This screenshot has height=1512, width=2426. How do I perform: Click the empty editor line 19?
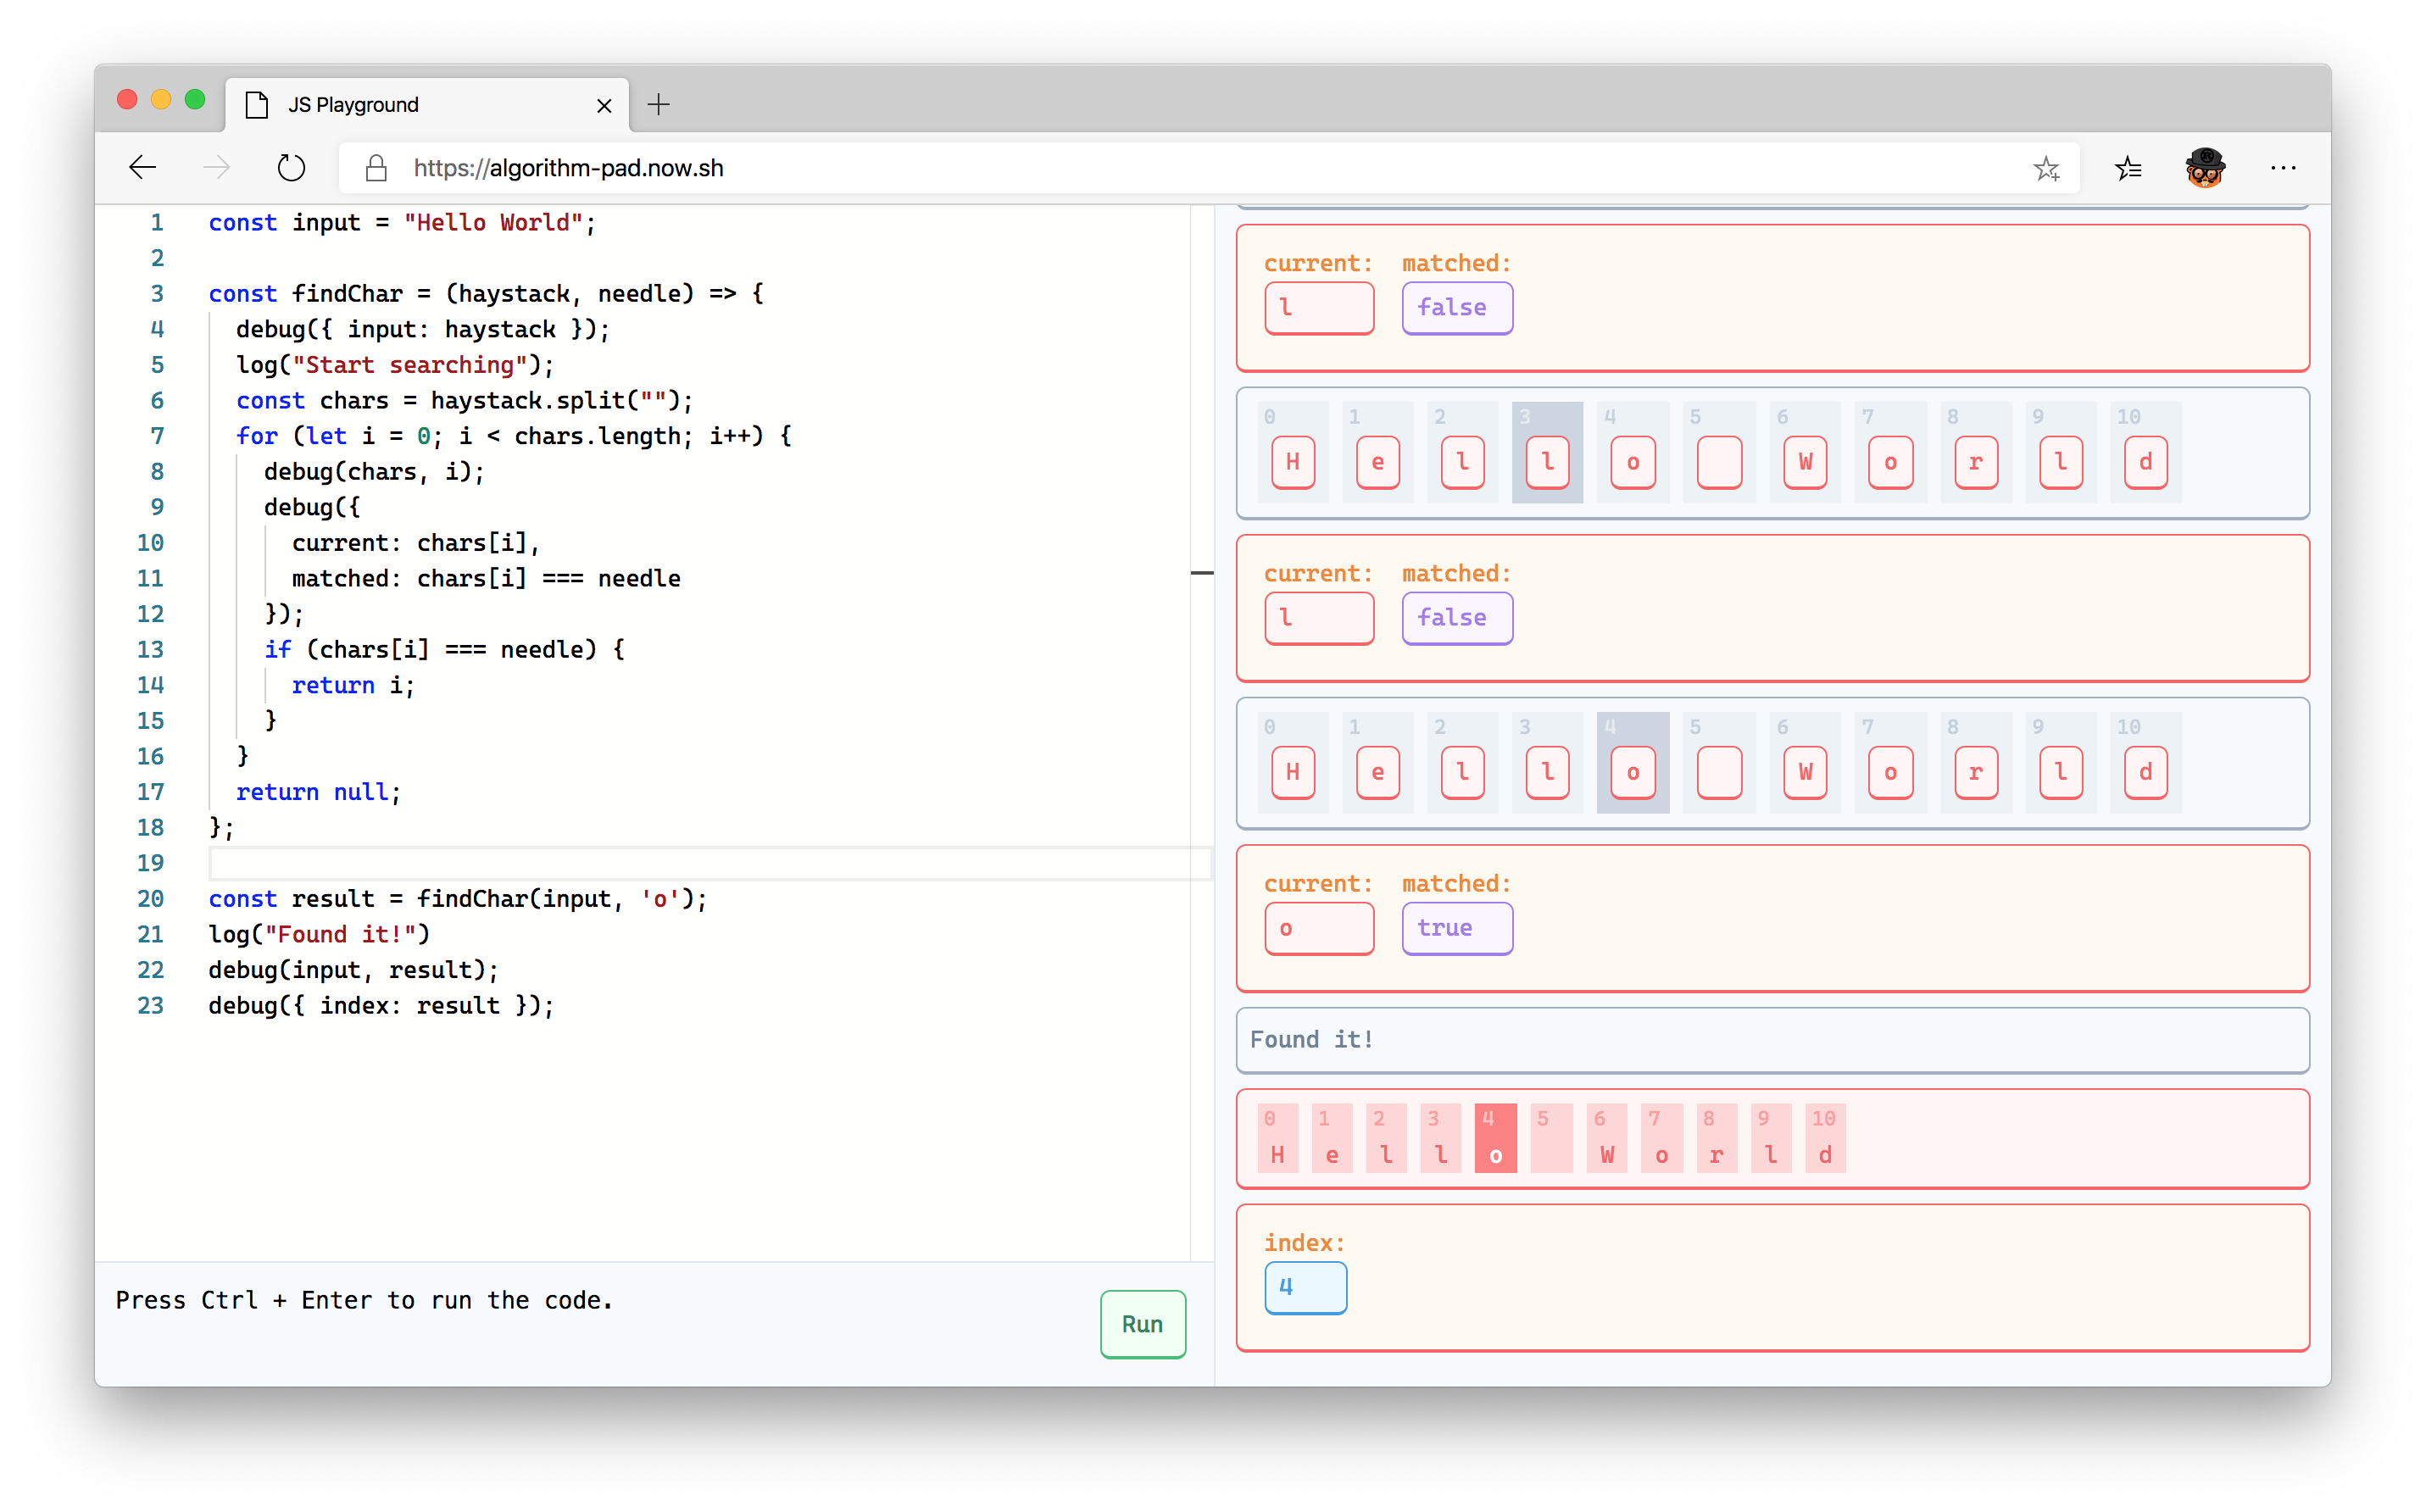tap(700, 863)
